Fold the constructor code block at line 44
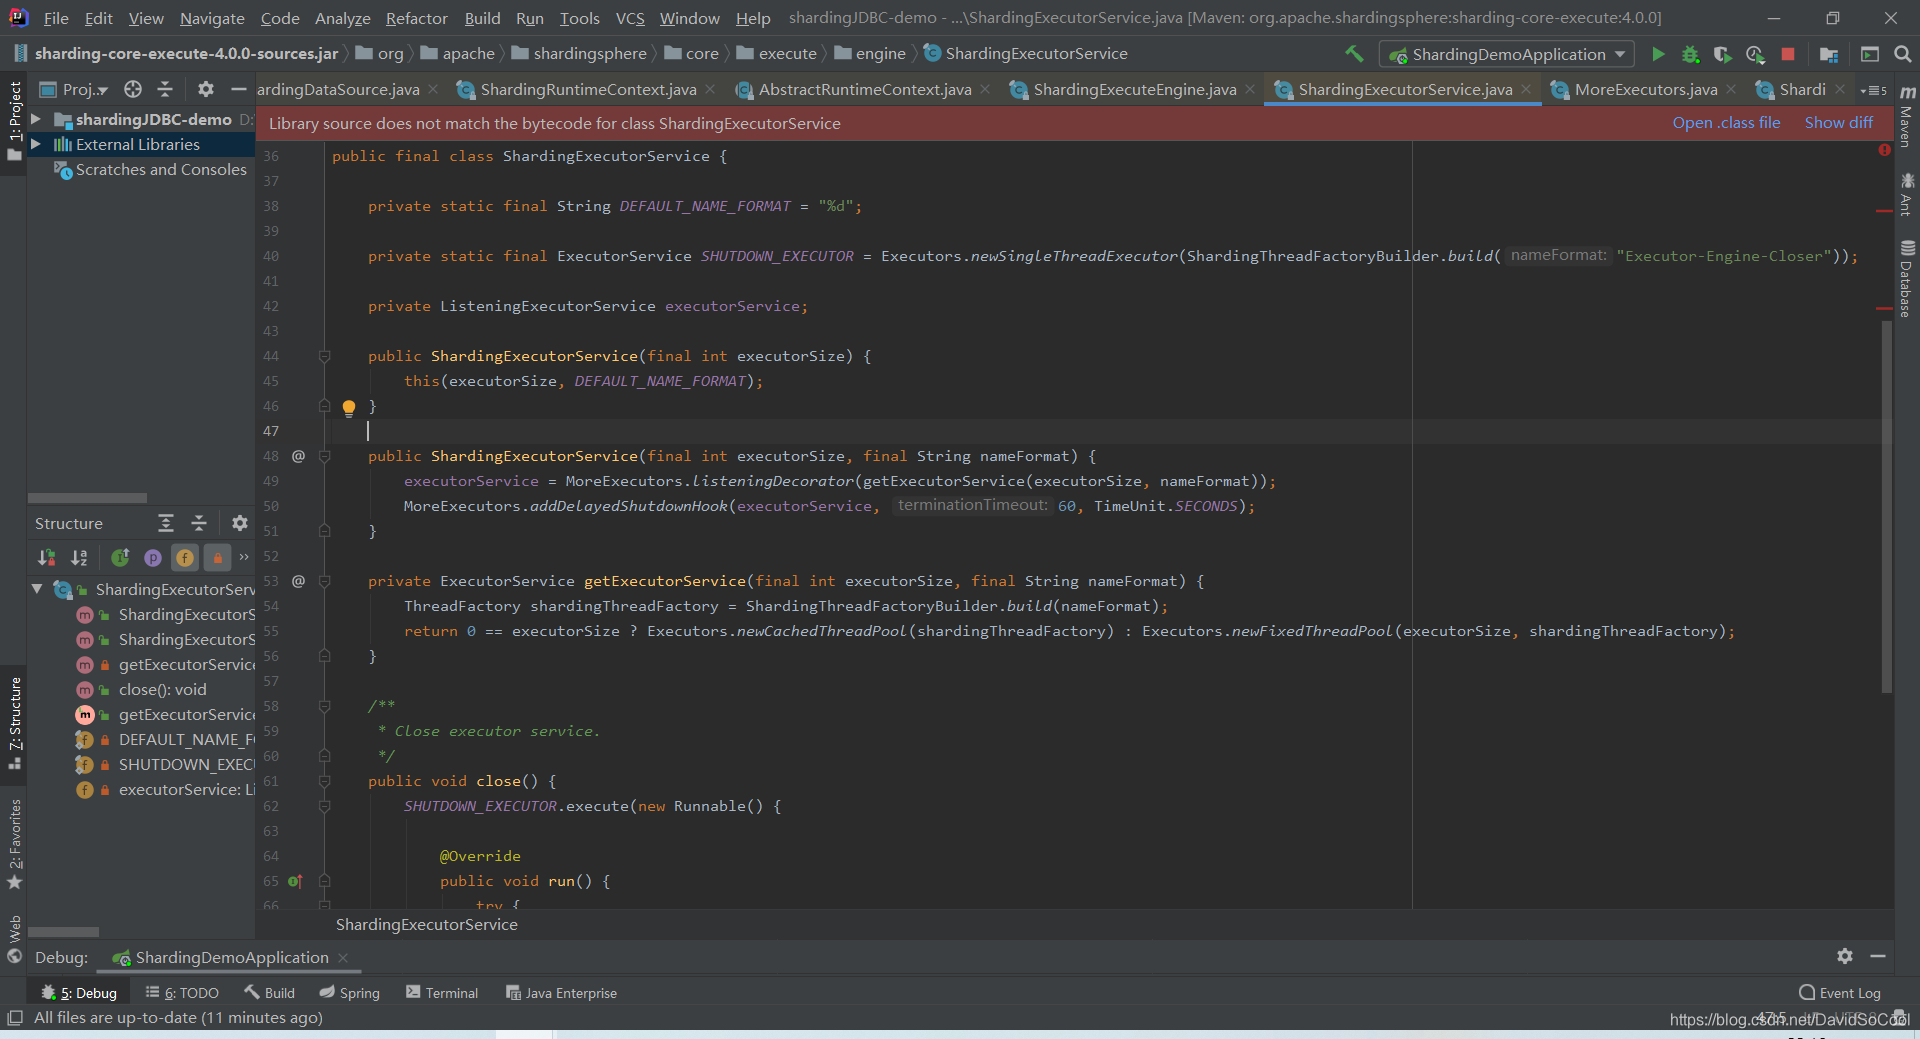Viewport: 1920px width, 1039px height. [x=324, y=356]
